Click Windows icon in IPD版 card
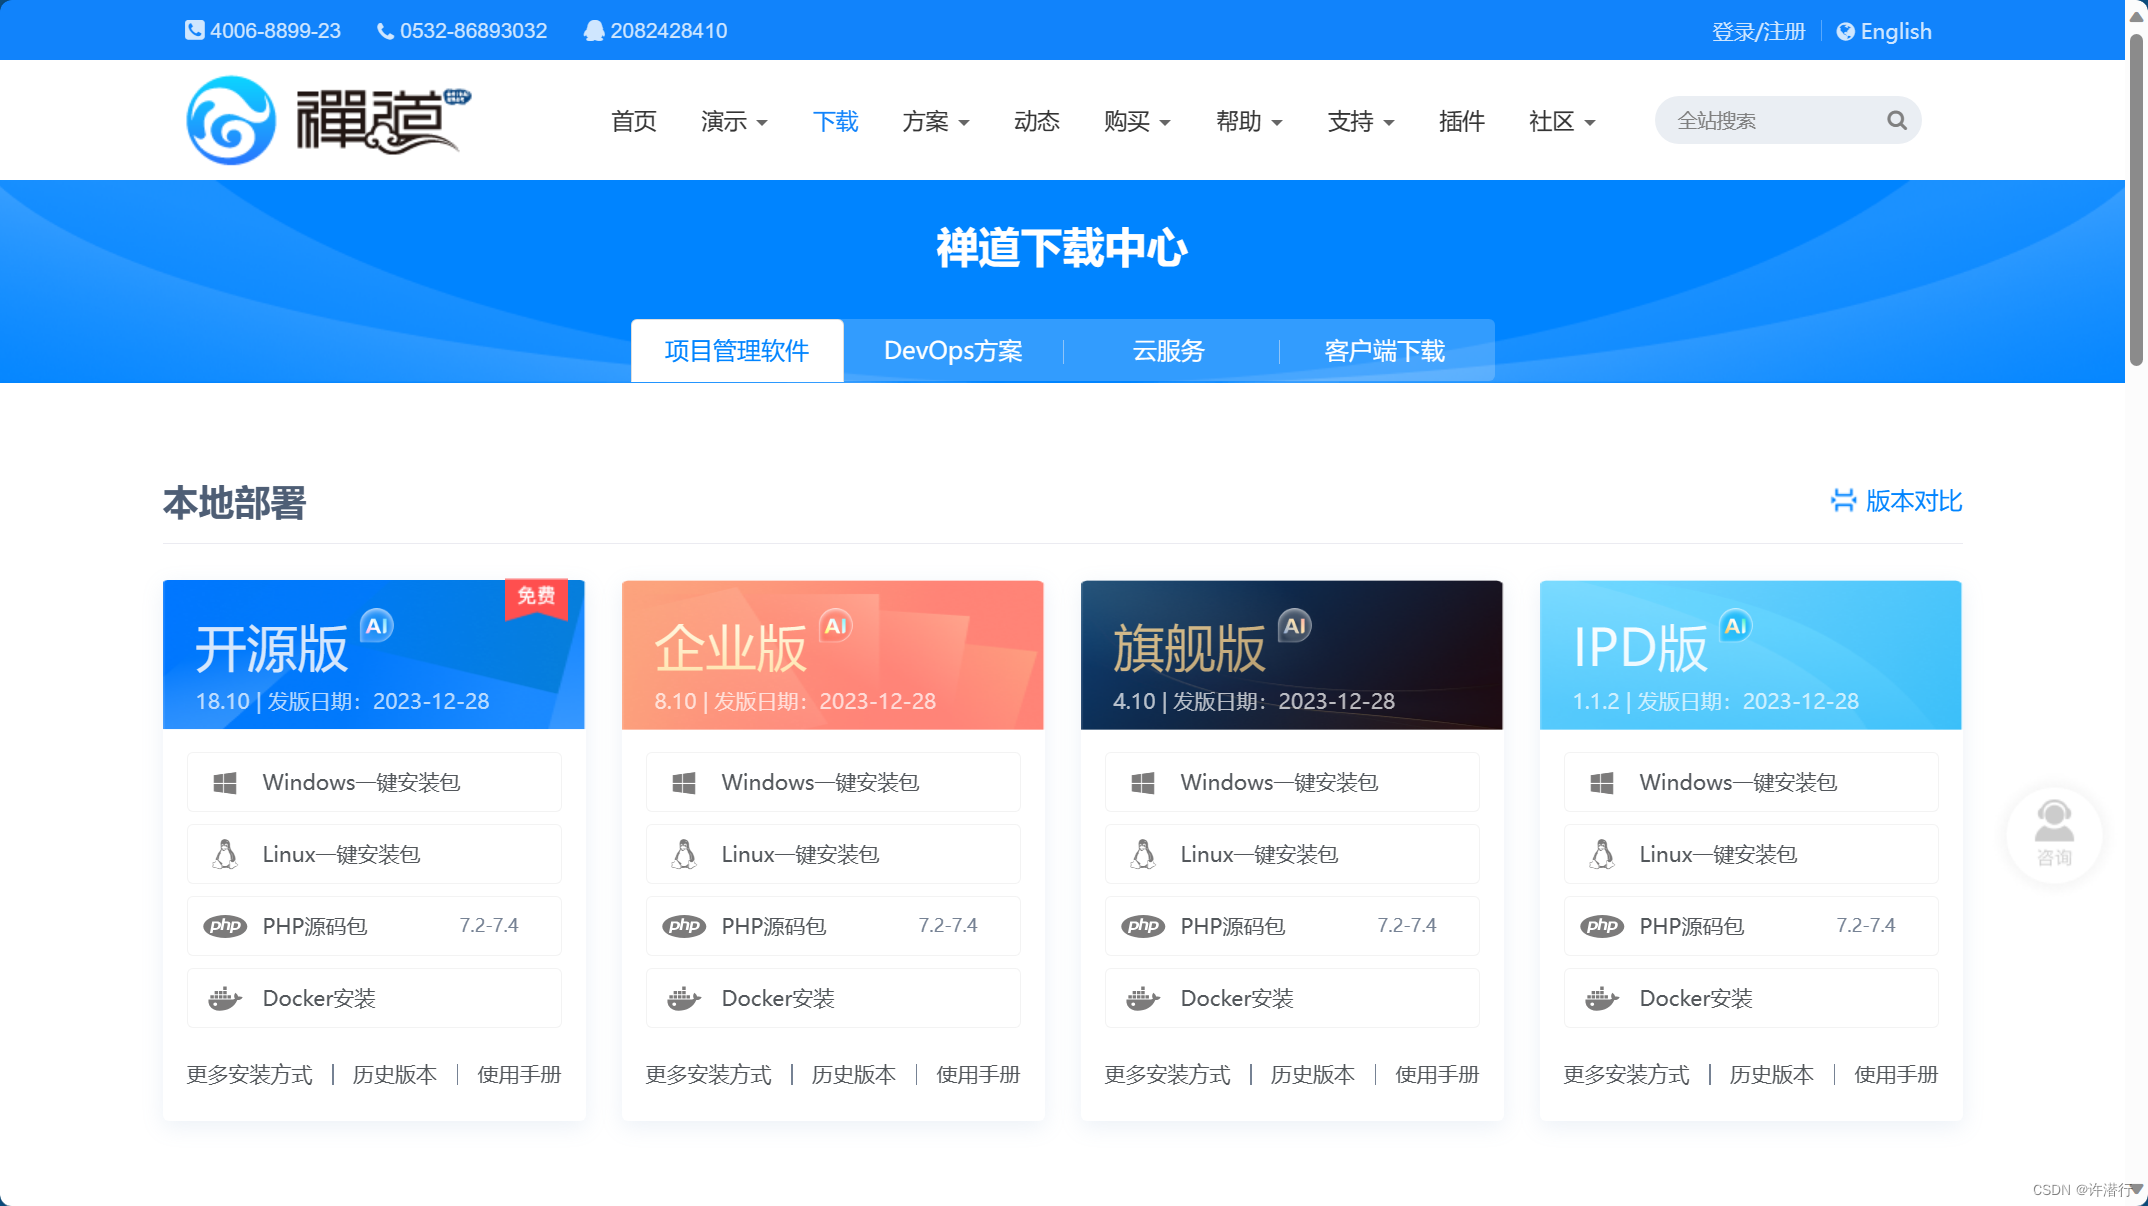The height and width of the screenshot is (1206, 2148). [1602, 783]
